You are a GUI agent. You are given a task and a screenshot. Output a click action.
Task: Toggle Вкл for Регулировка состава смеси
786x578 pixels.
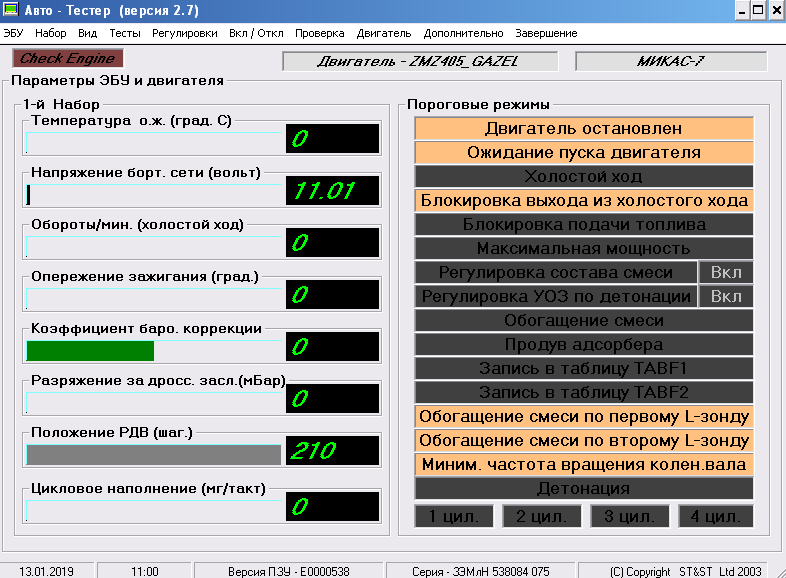pyautogui.click(x=726, y=272)
